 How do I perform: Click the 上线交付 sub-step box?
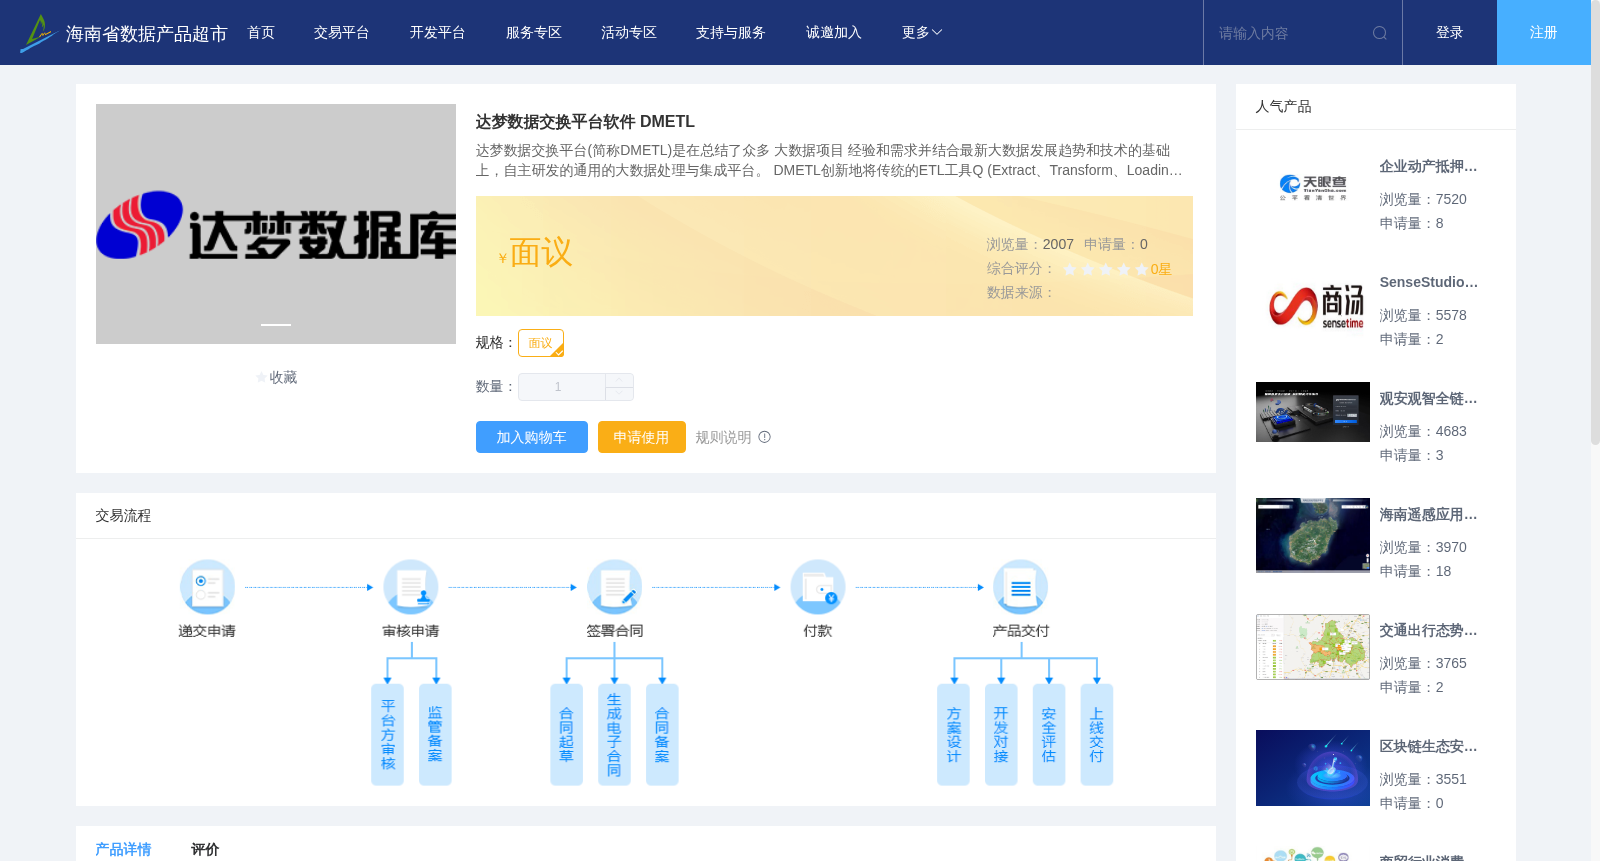click(x=1097, y=735)
